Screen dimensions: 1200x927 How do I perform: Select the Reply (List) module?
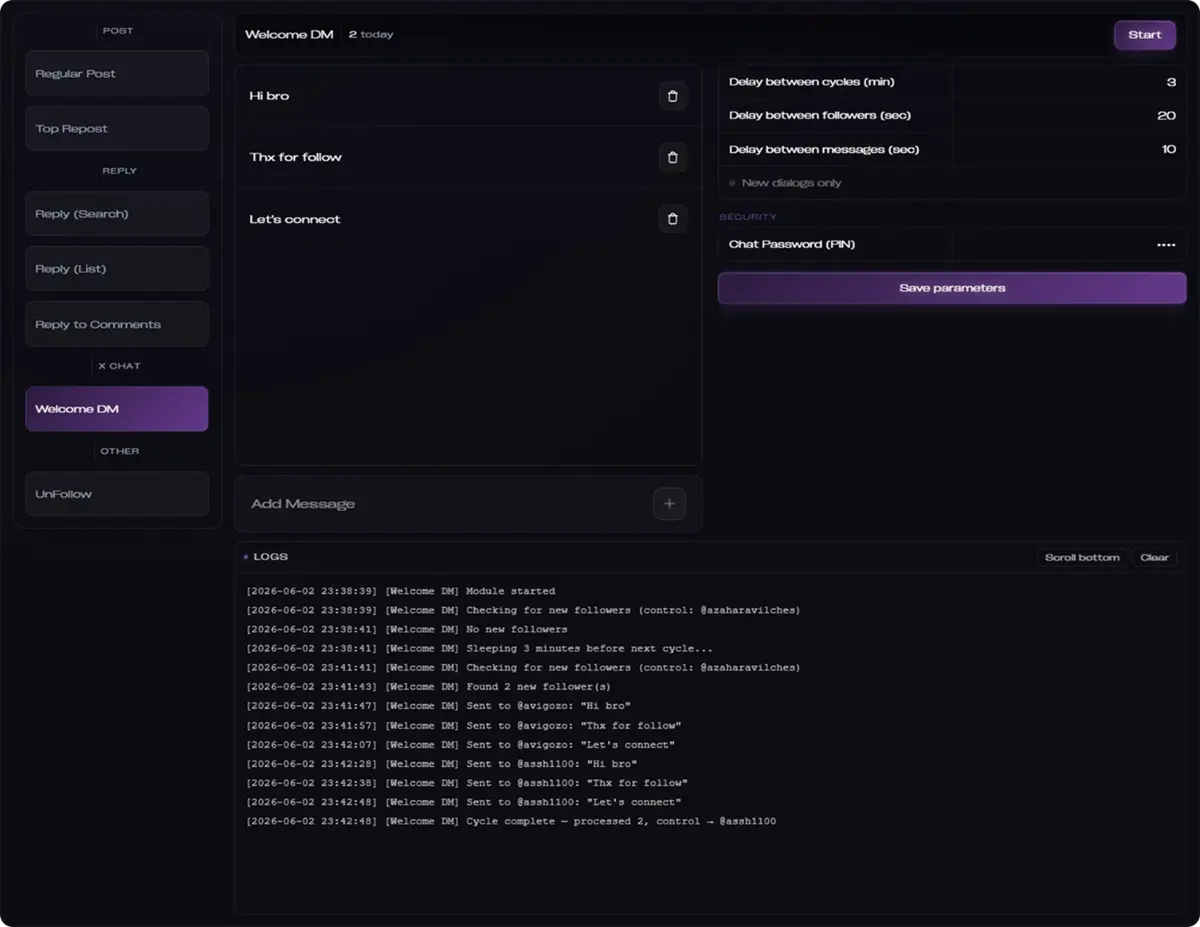tap(117, 269)
